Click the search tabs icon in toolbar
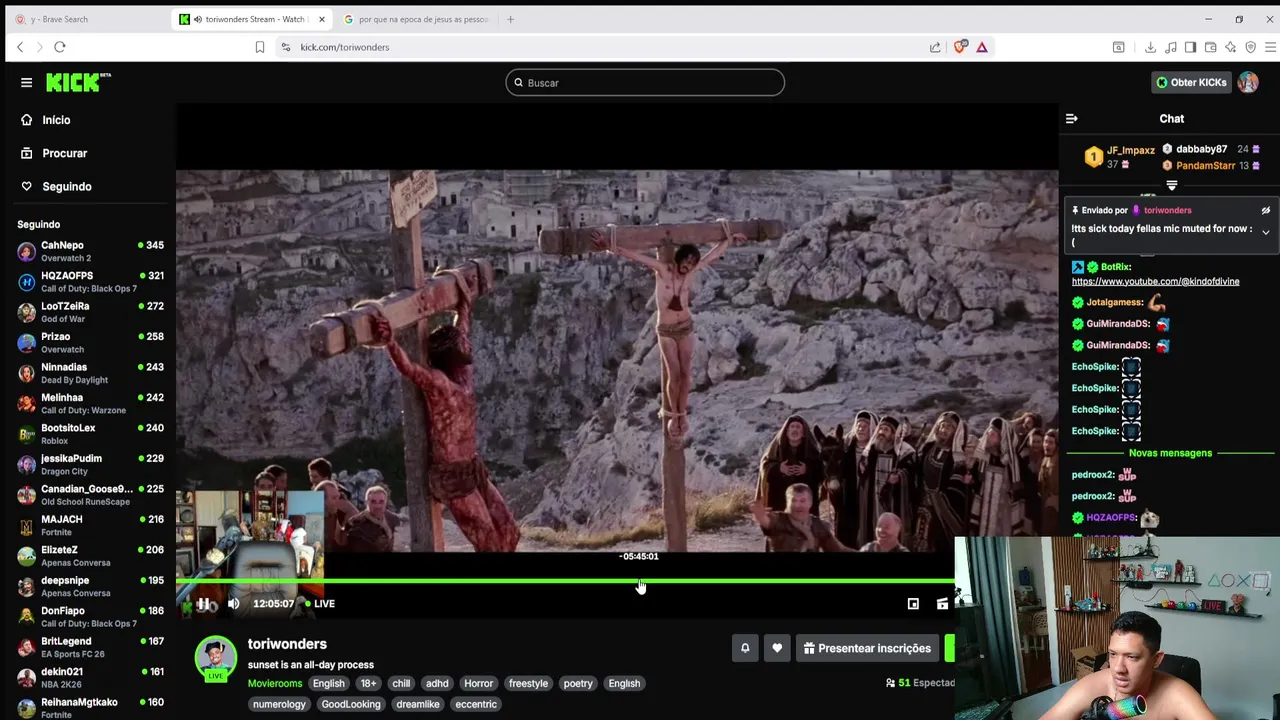1280x720 pixels. [x=1119, y=47]
